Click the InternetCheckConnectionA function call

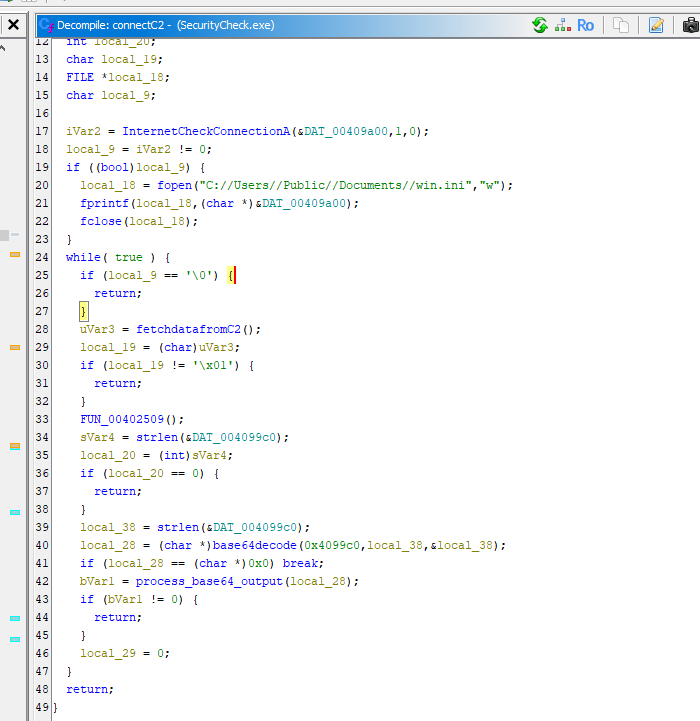click(206, 132)
